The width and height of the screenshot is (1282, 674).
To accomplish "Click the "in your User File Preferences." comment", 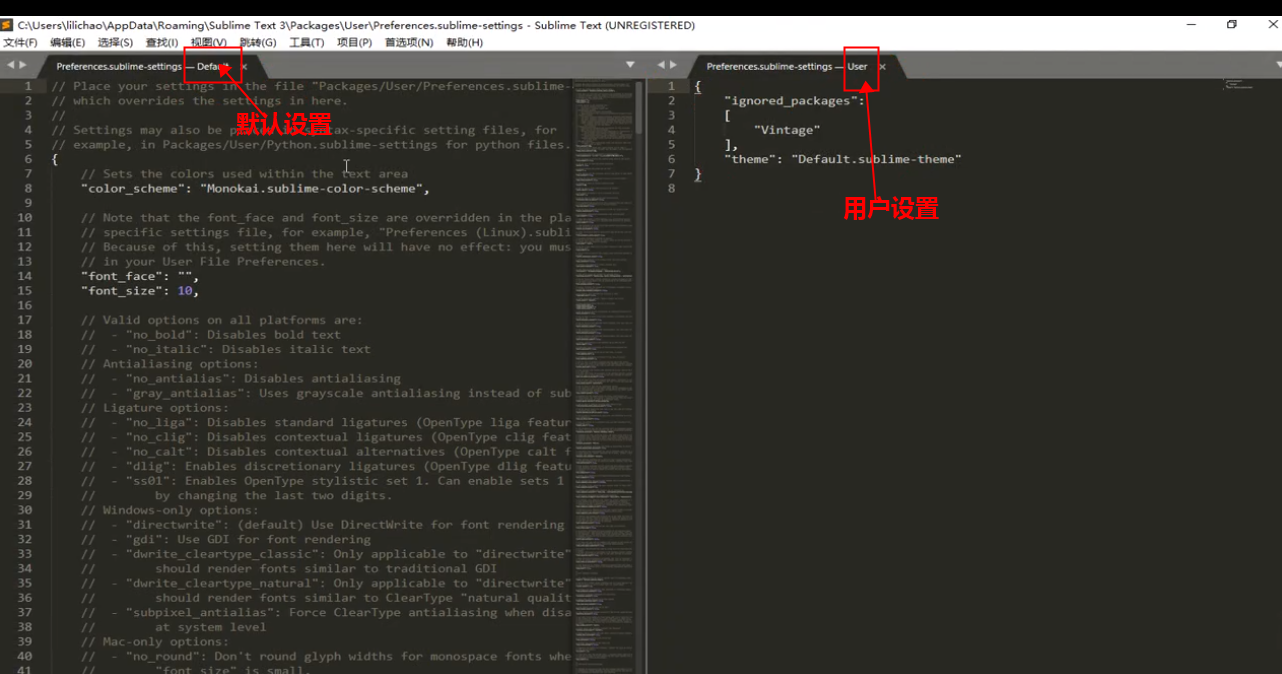I will [203, 262].
